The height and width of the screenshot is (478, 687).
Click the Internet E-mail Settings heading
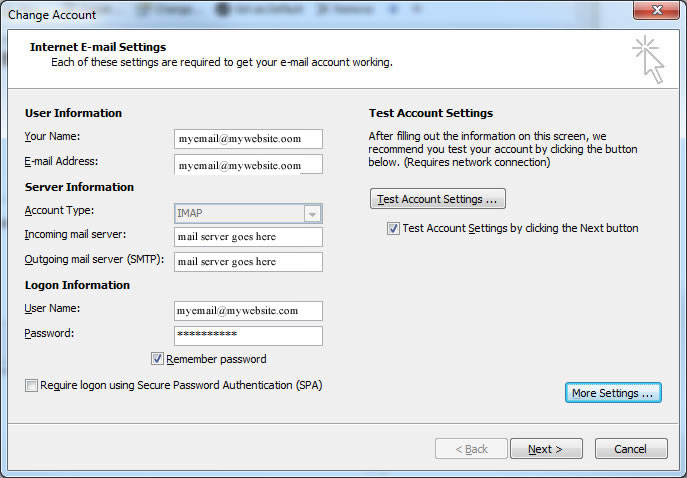coord(98,47)
